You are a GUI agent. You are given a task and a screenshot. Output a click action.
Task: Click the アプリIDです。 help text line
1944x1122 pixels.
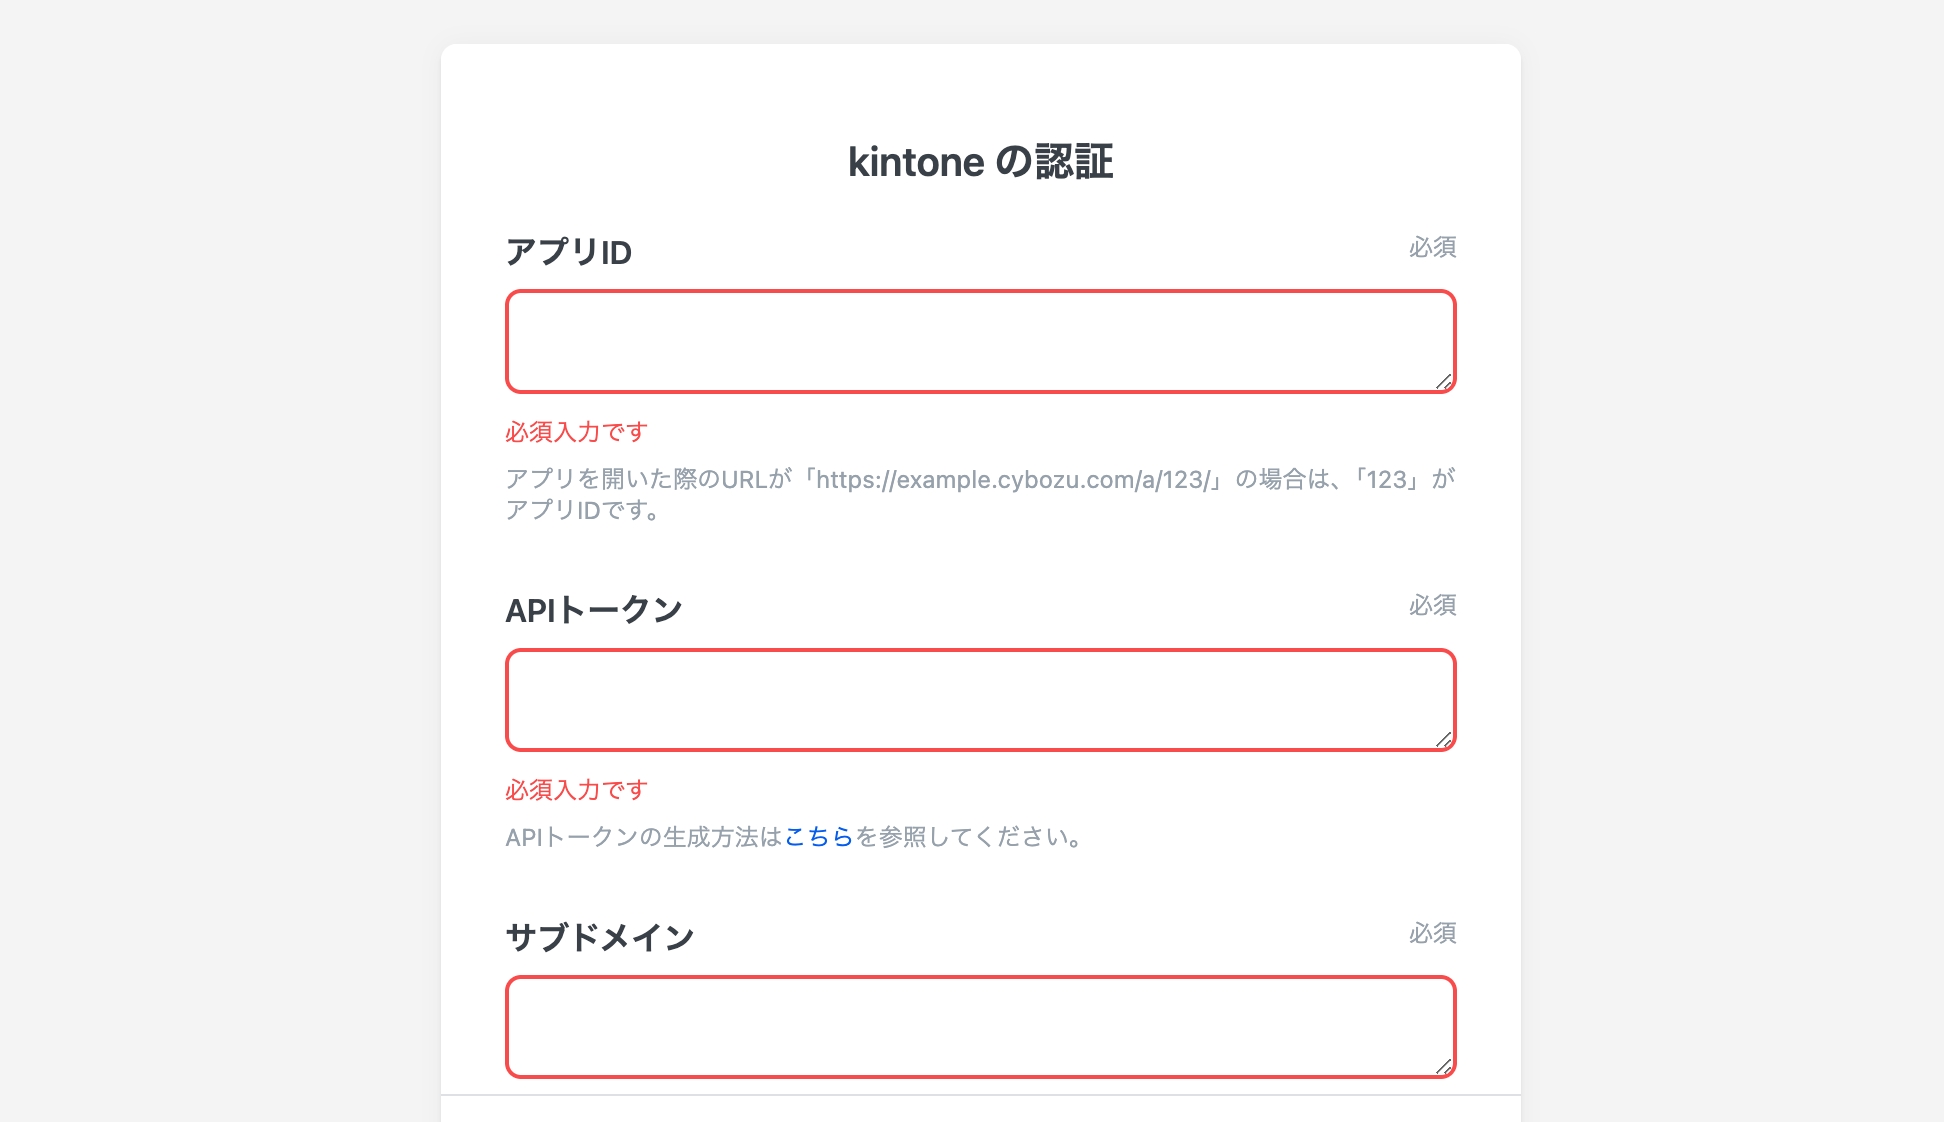click(582, 511)
